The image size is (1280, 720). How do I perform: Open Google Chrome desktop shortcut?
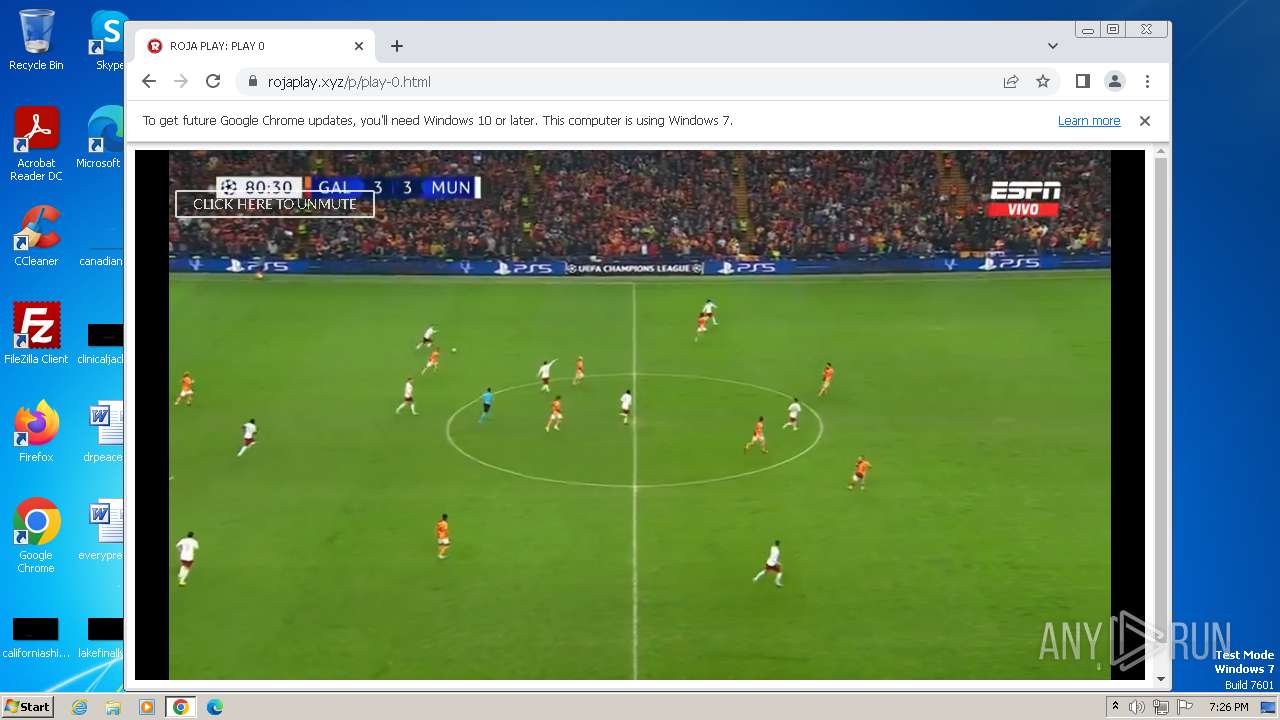[36, 536]
